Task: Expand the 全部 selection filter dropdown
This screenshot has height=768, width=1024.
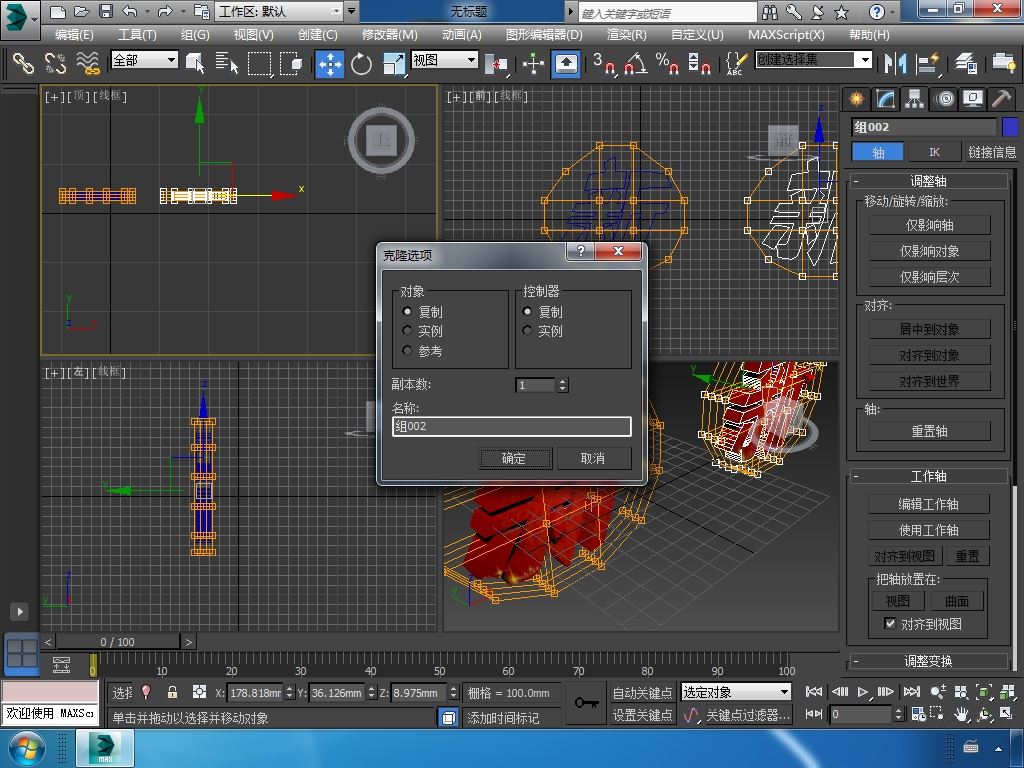Action: pyautogui.click(x=144, y=60)
